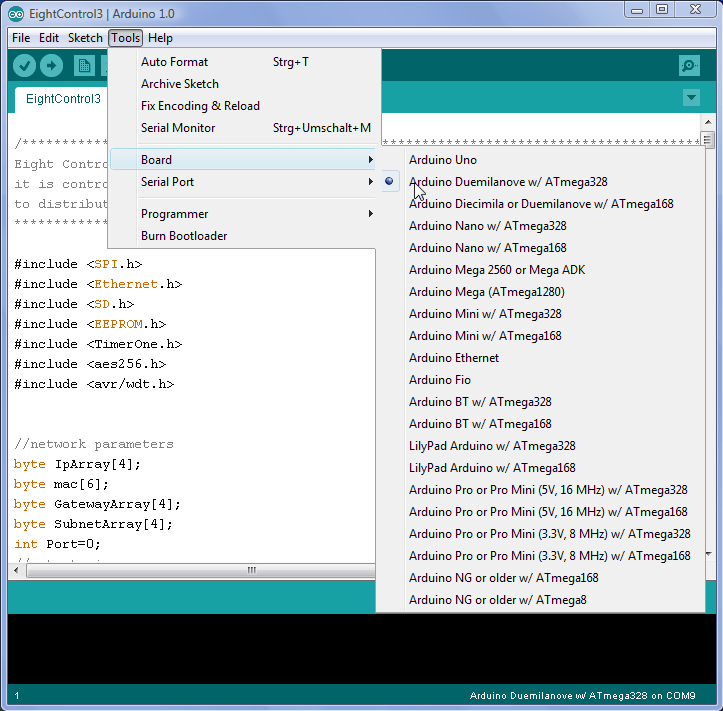
Task: Choose Arduino BT w/ ATmega168
Action: point(540,424)
